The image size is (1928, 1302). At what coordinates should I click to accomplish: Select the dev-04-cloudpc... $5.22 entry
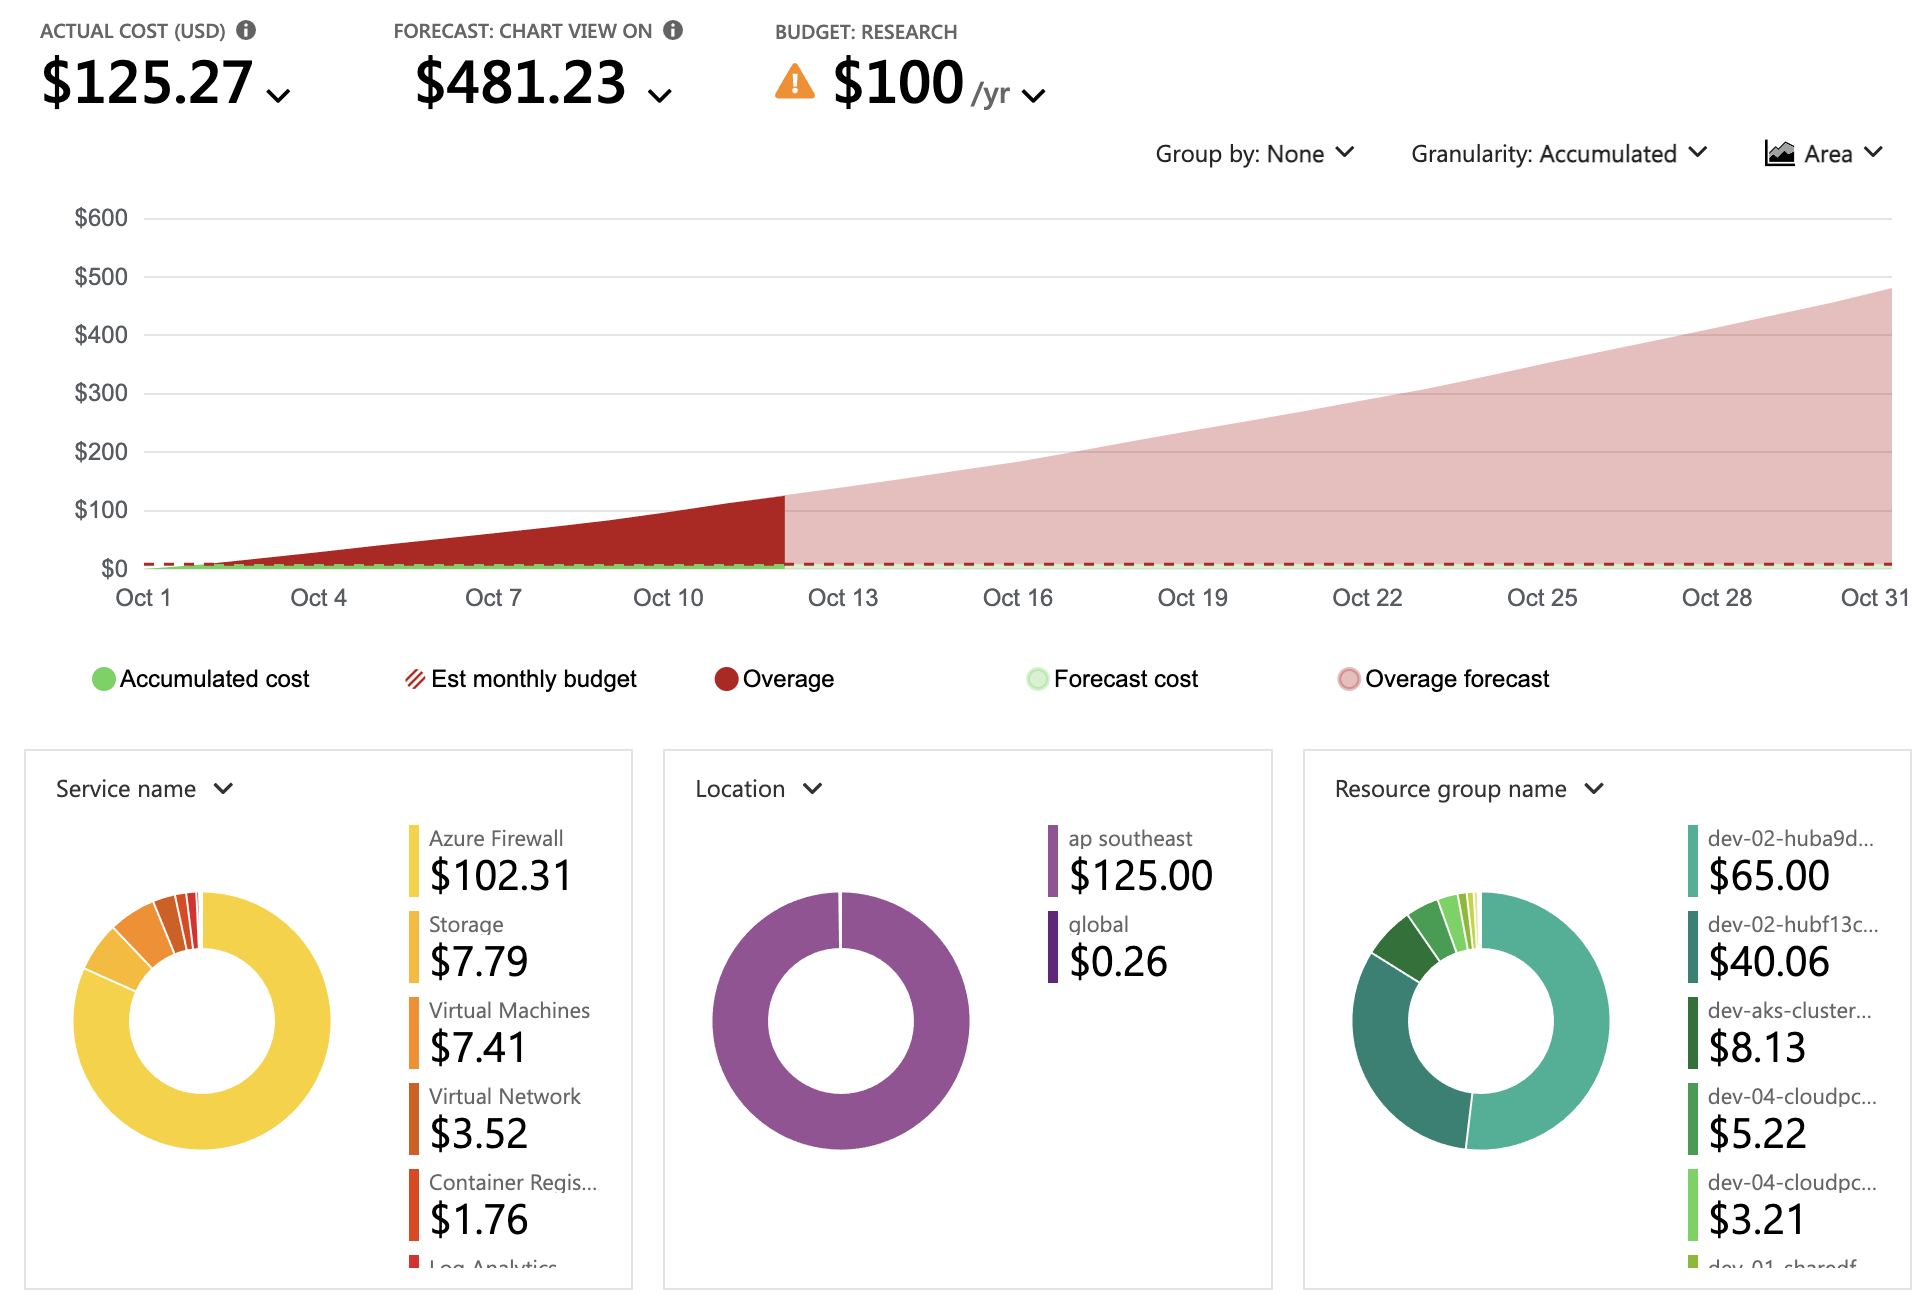[x=1783, y=1119]
